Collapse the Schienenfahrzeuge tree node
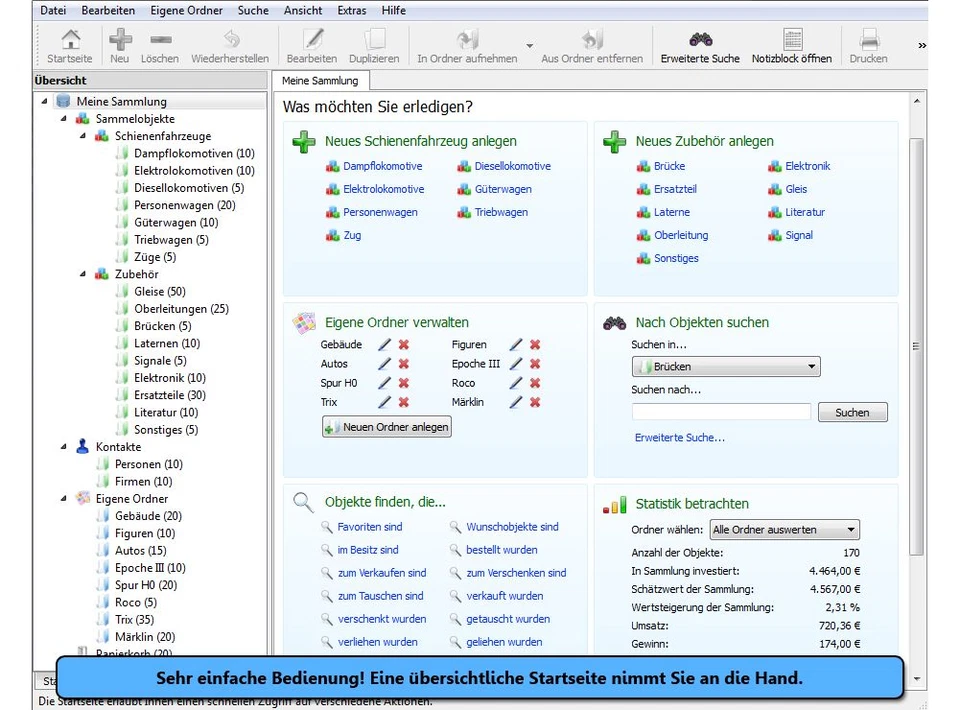Screen dimensions: 960x710 coord(83,136)
